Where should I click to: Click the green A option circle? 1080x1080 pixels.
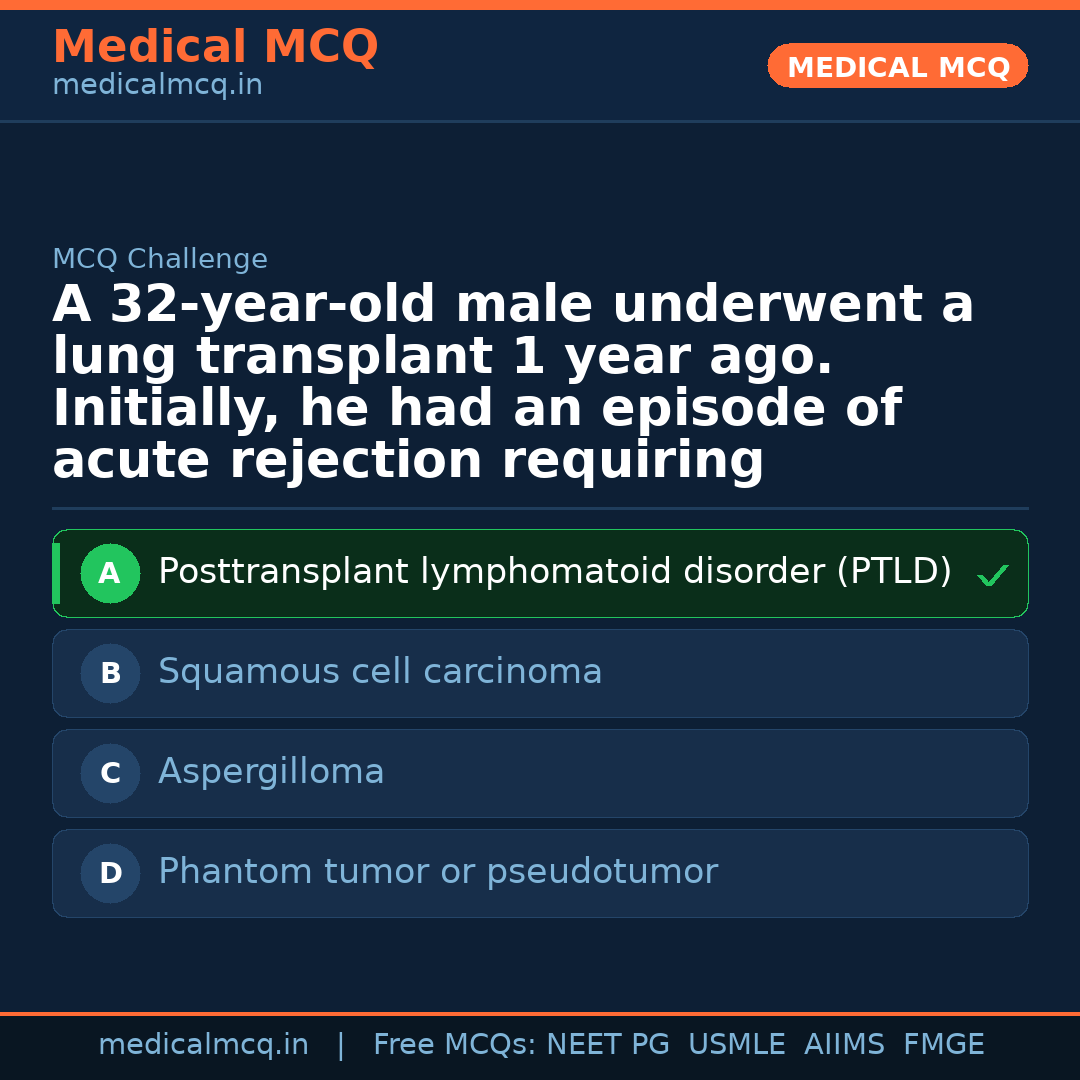click(110, 574)
